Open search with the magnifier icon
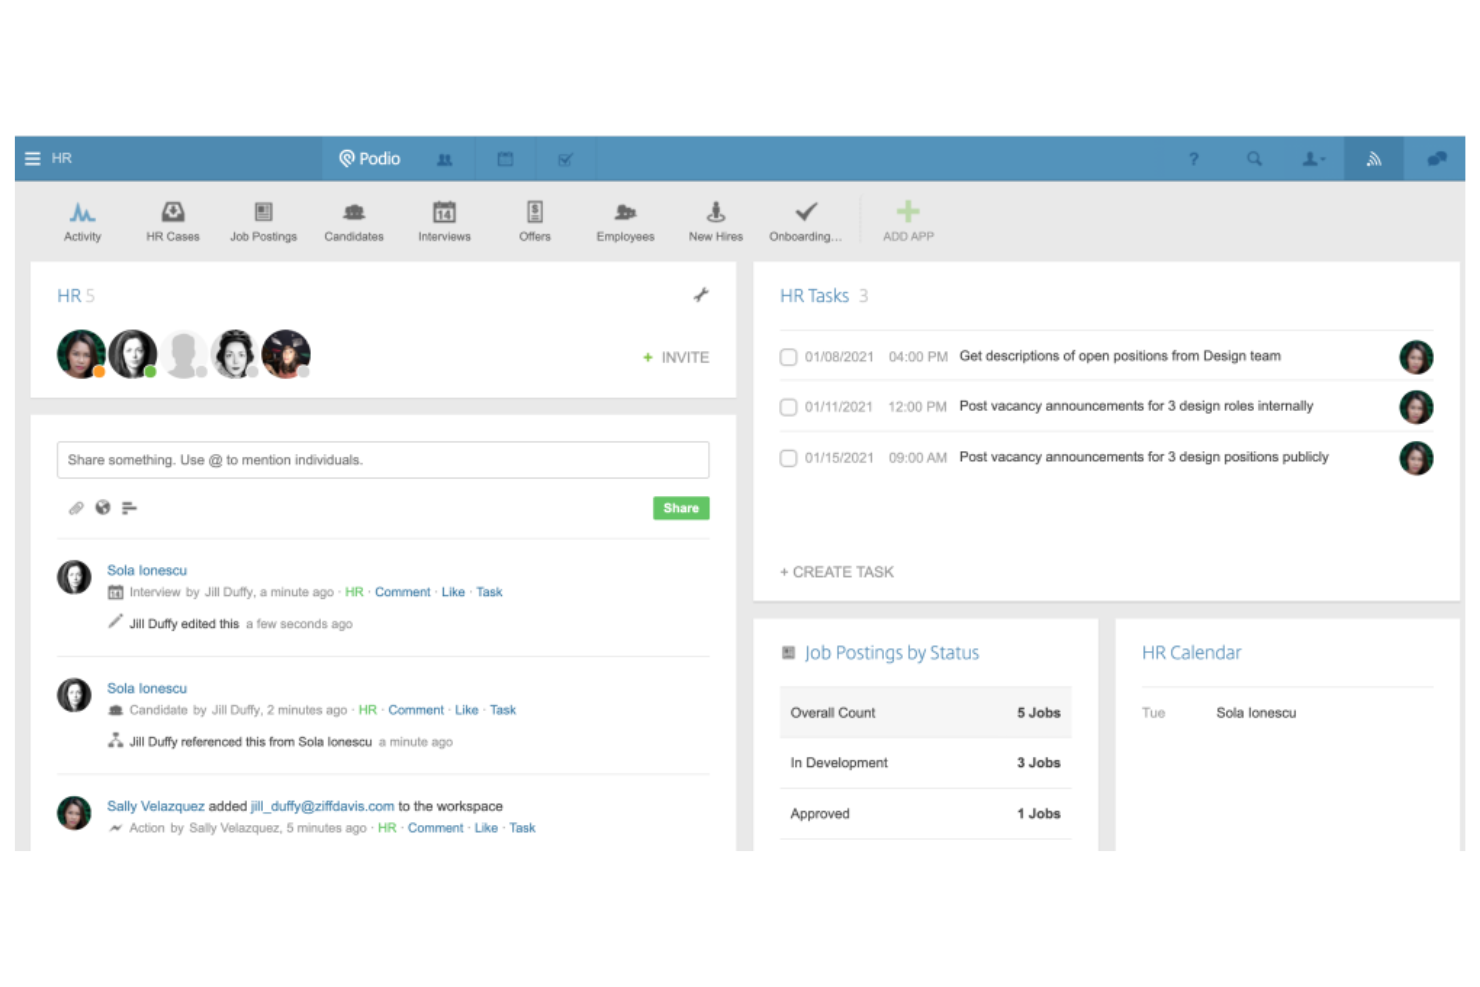The image size is (1480, 987). 1254,158
